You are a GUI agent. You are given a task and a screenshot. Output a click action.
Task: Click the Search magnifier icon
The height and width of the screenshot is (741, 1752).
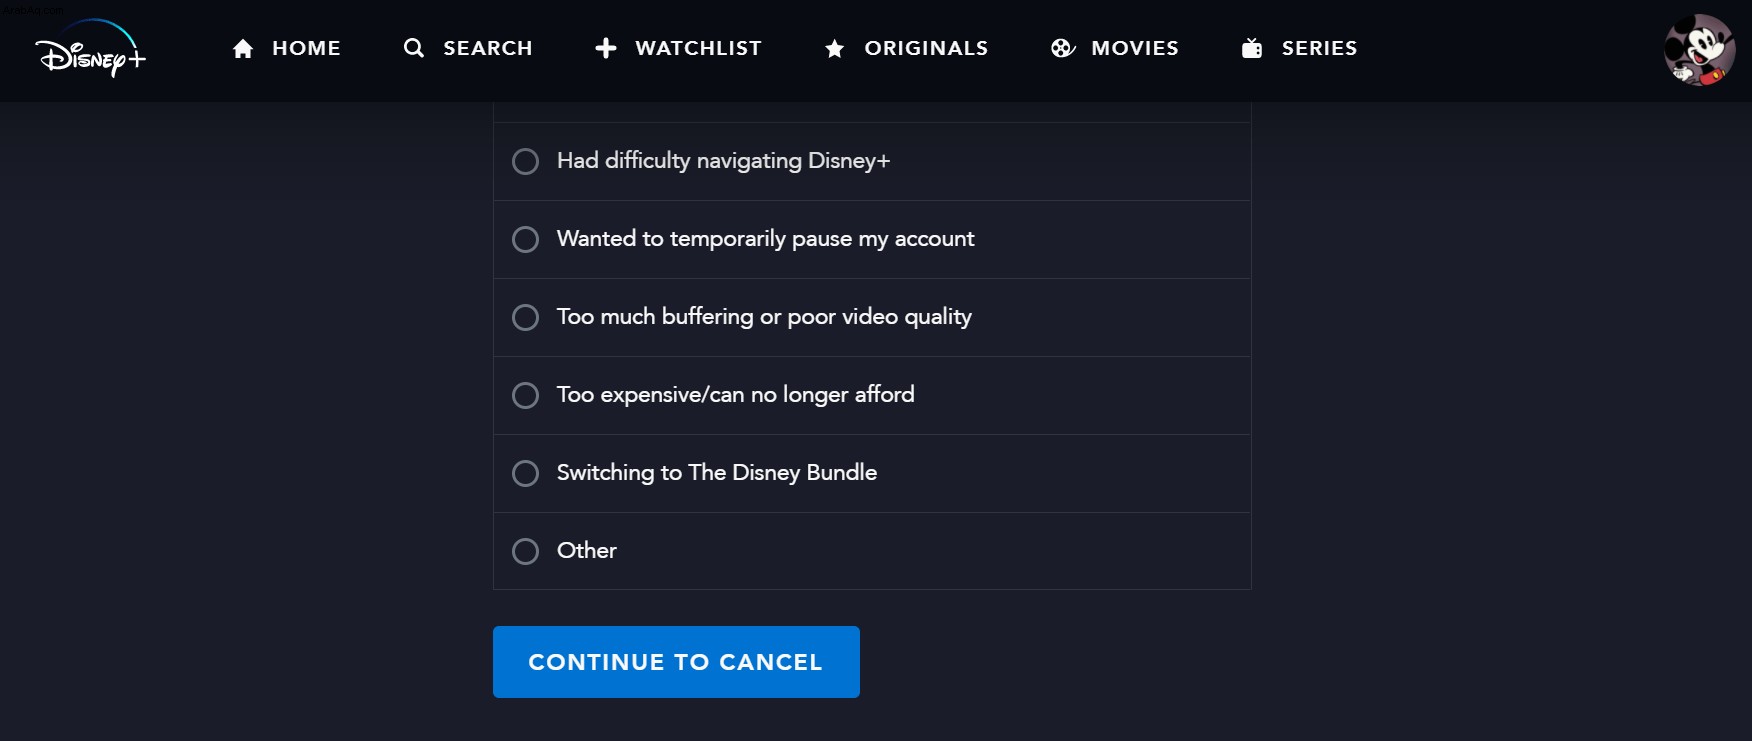pyautogui.click(x=414, y=48)
